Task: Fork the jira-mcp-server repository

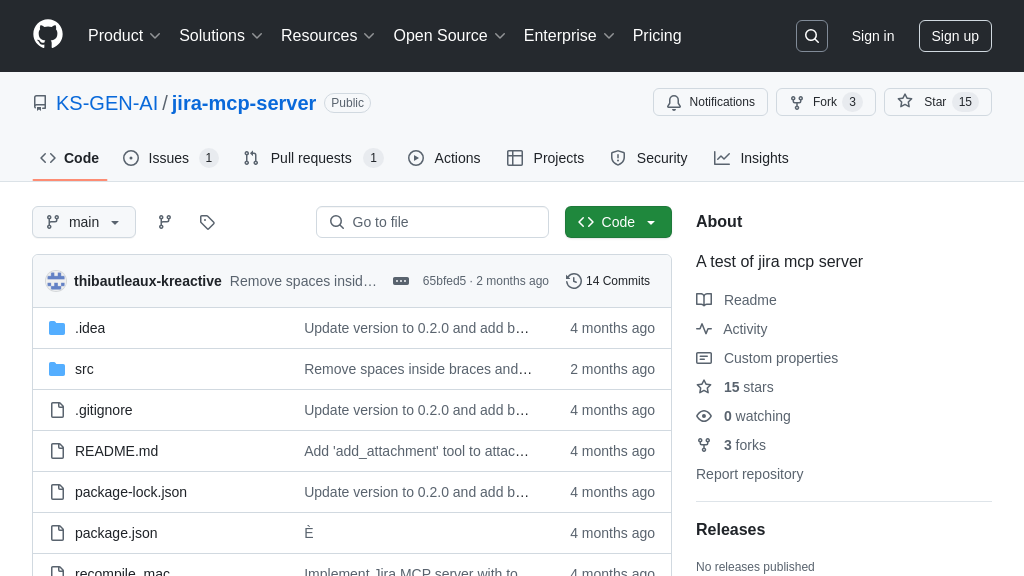Action: (825, 102)
